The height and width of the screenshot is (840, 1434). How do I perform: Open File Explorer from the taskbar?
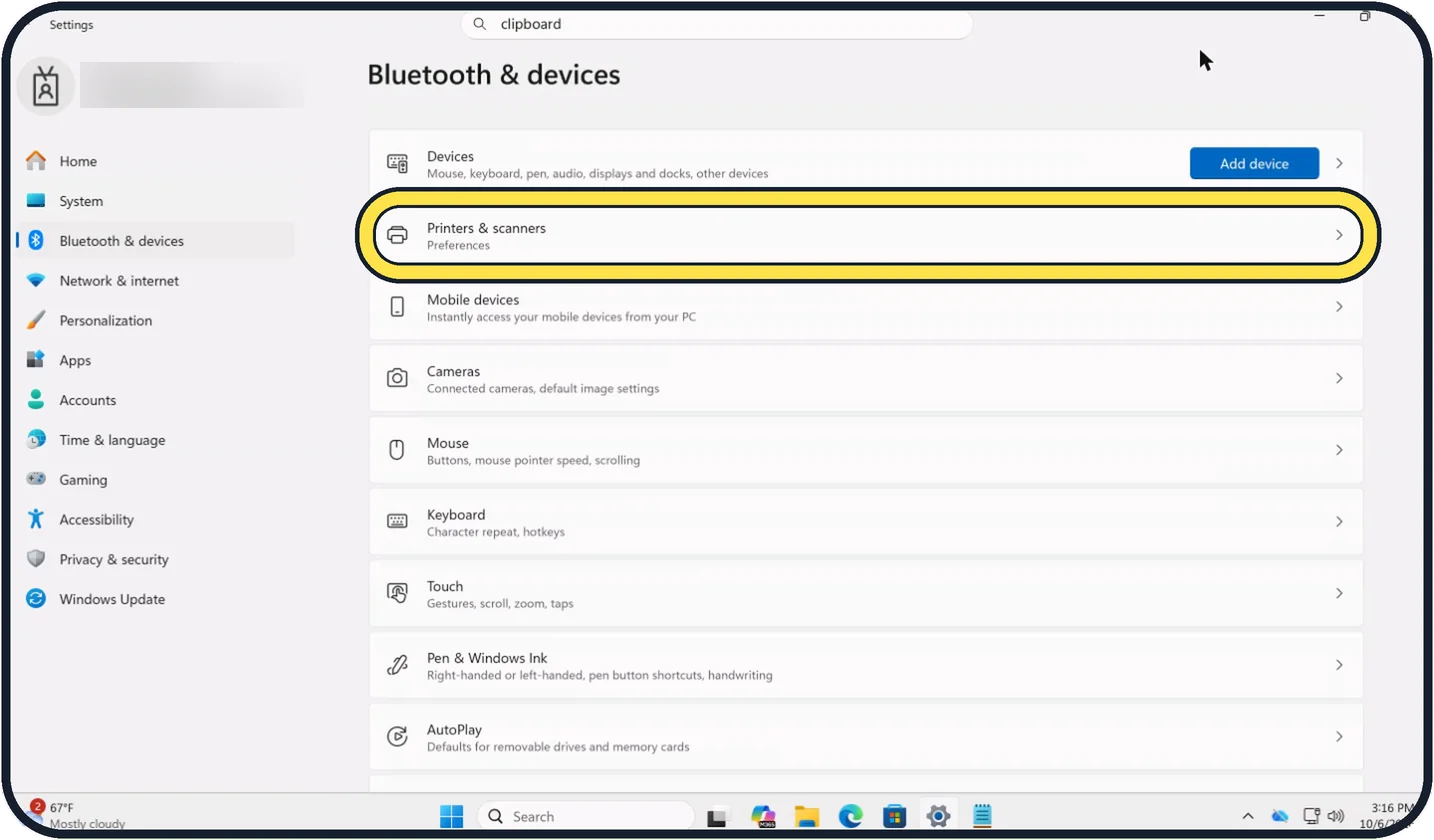[x=807, y=817]
